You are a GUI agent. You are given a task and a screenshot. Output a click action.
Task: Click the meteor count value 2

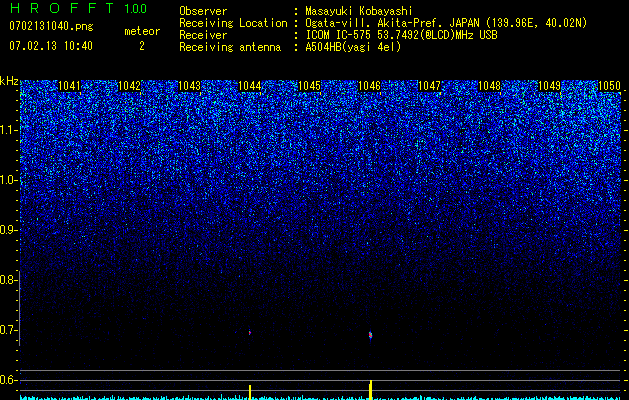click(x=142, y=46)
